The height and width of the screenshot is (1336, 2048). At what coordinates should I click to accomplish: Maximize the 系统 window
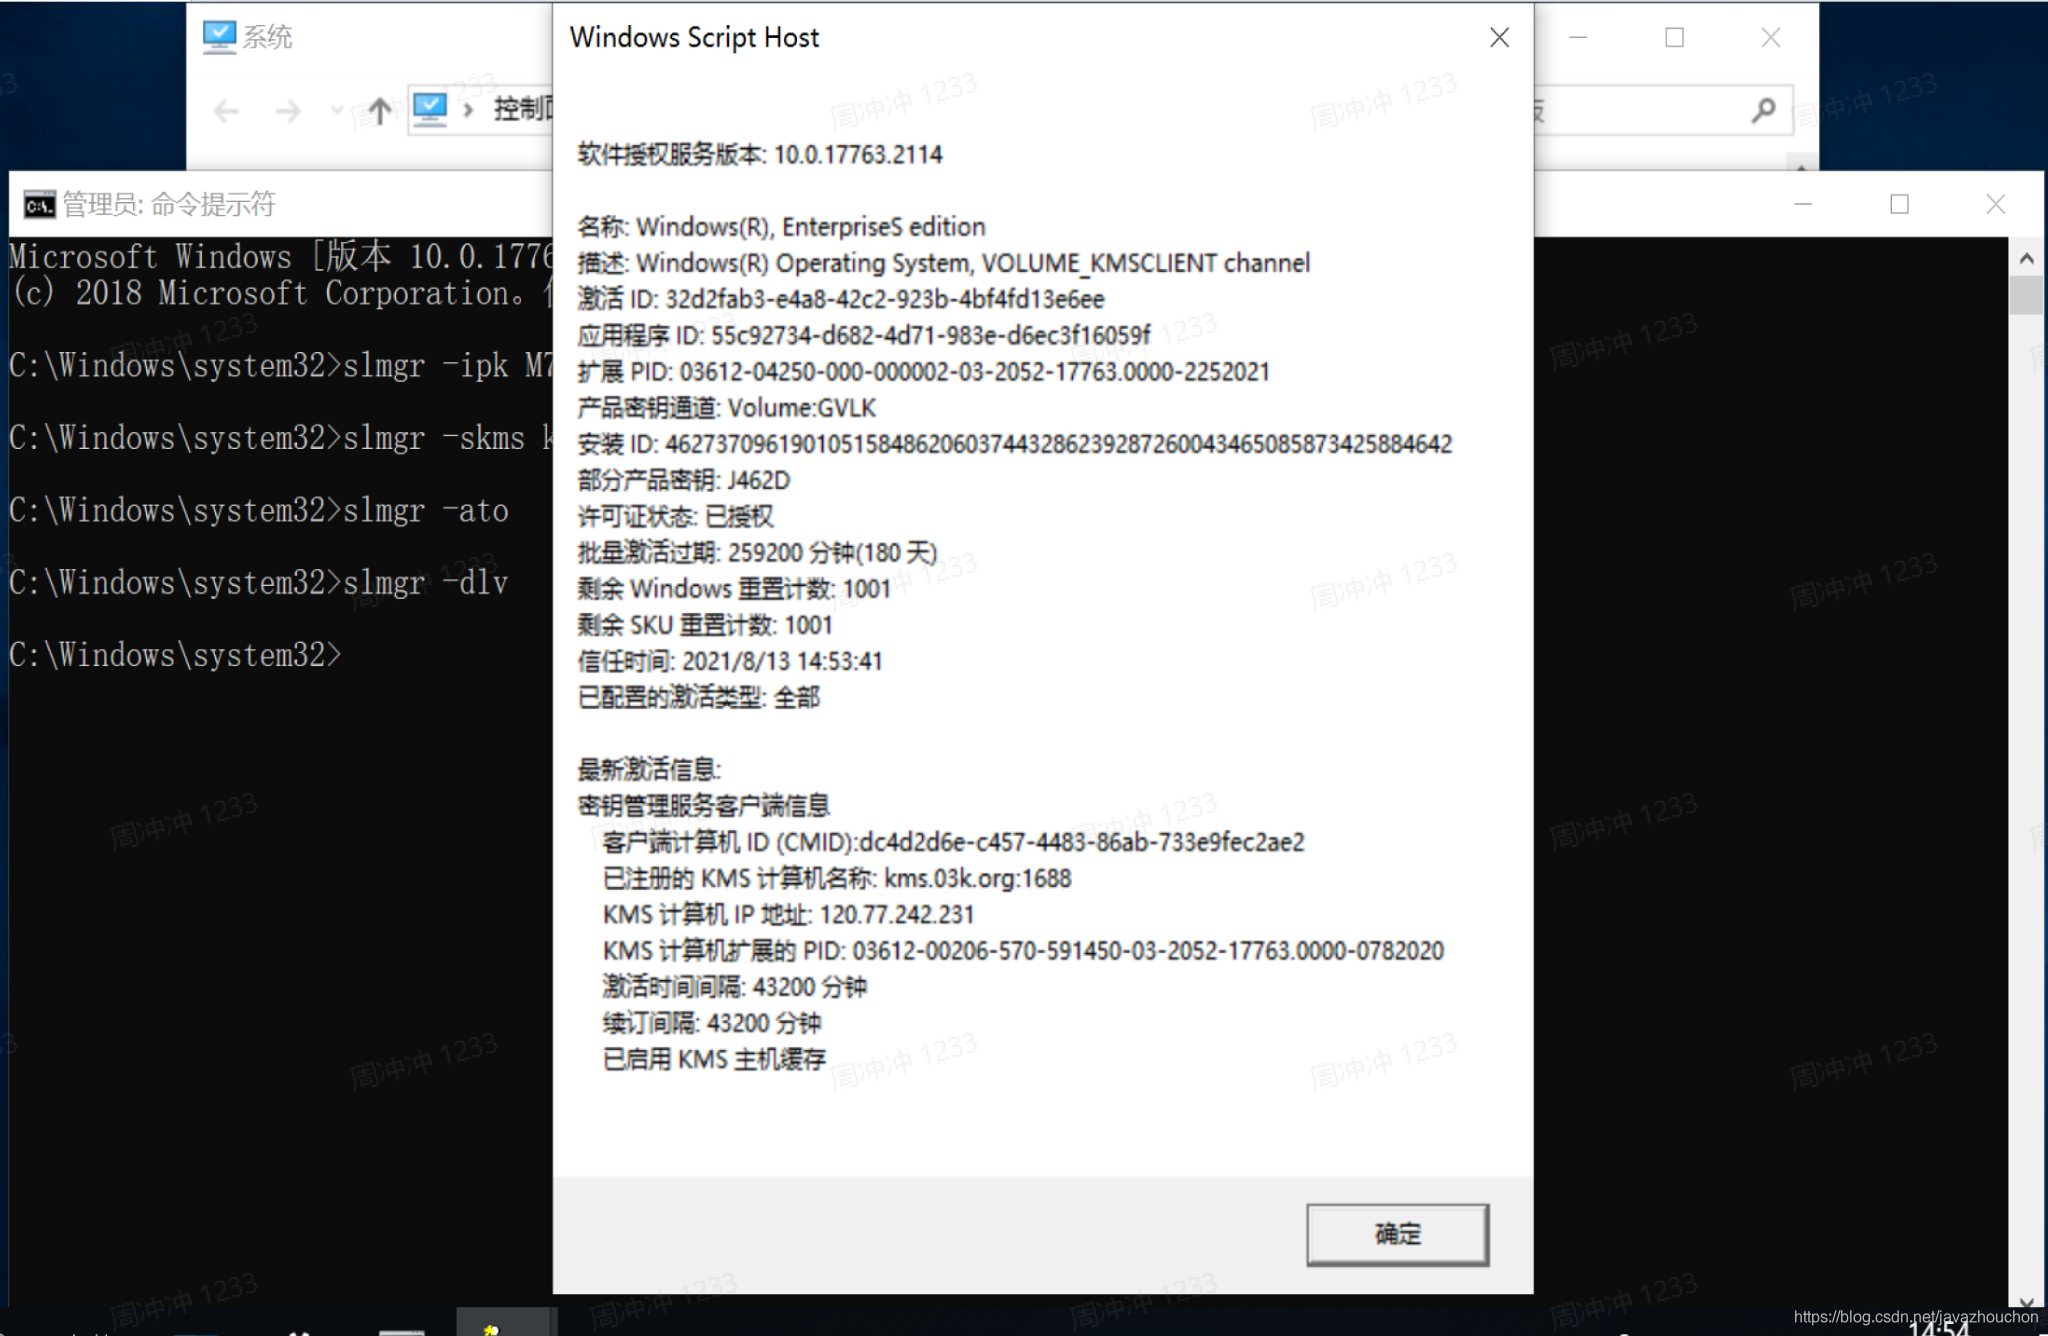point(1674,37)
